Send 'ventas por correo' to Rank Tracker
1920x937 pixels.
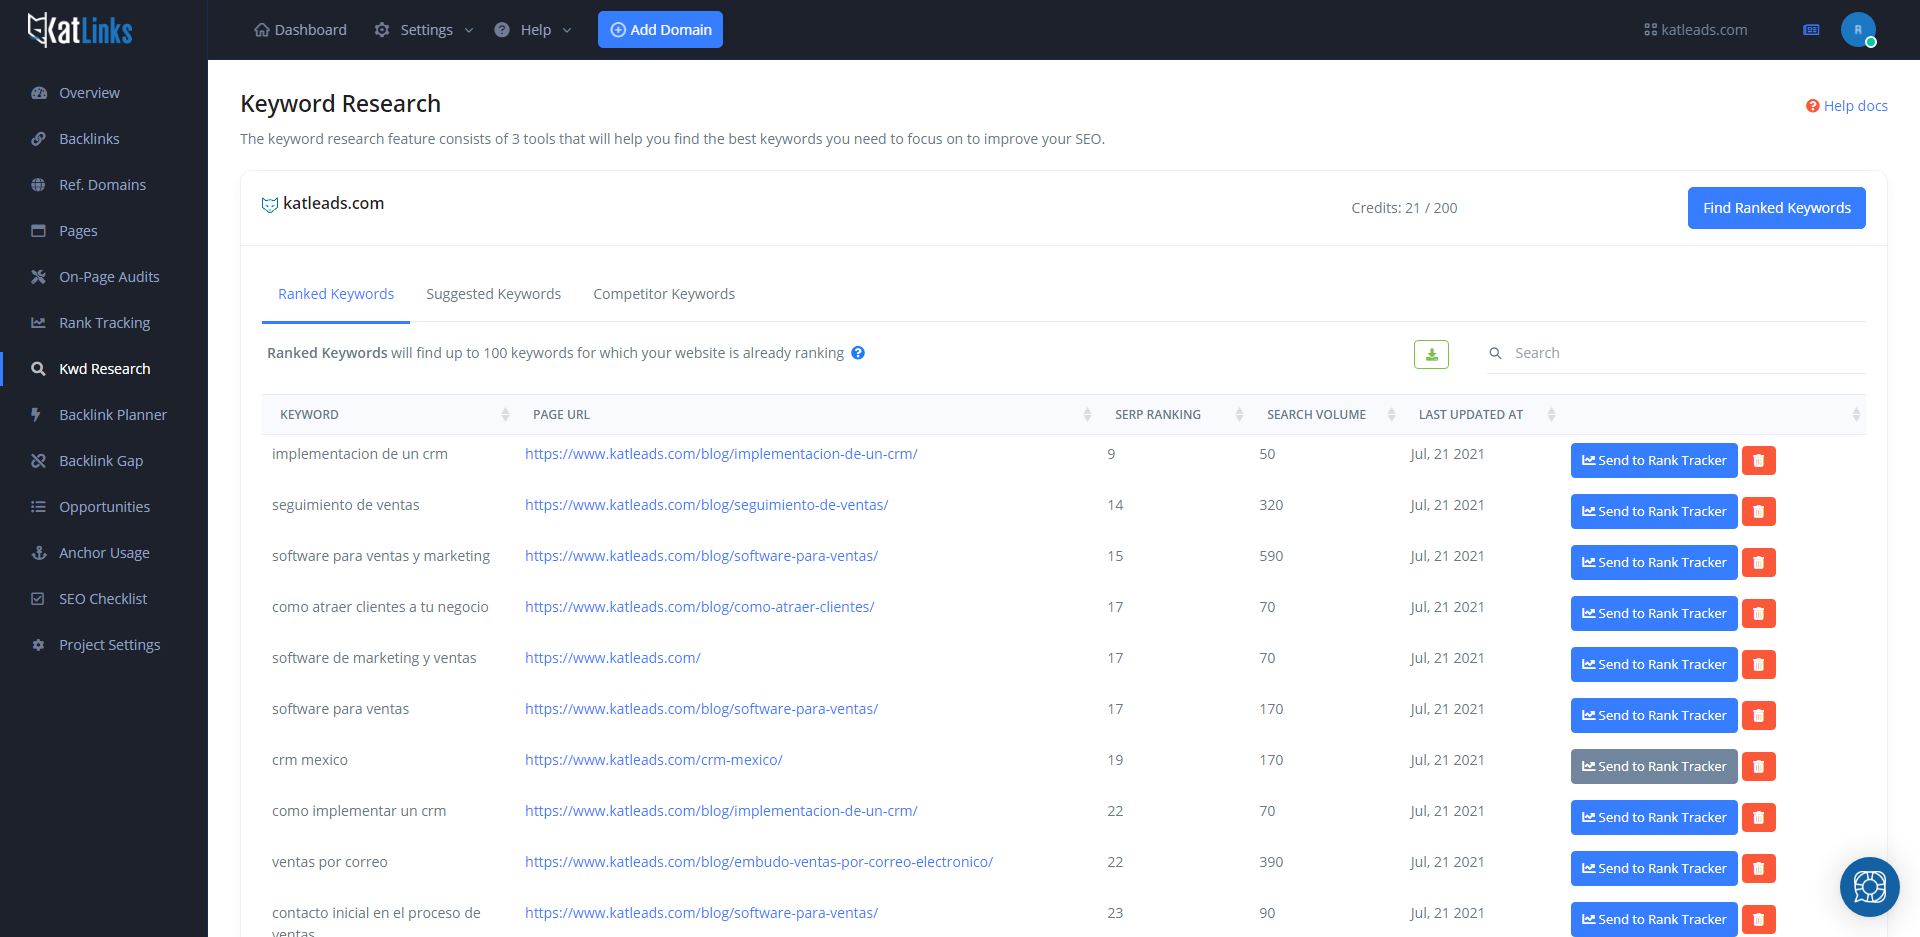click(1654, 869)
